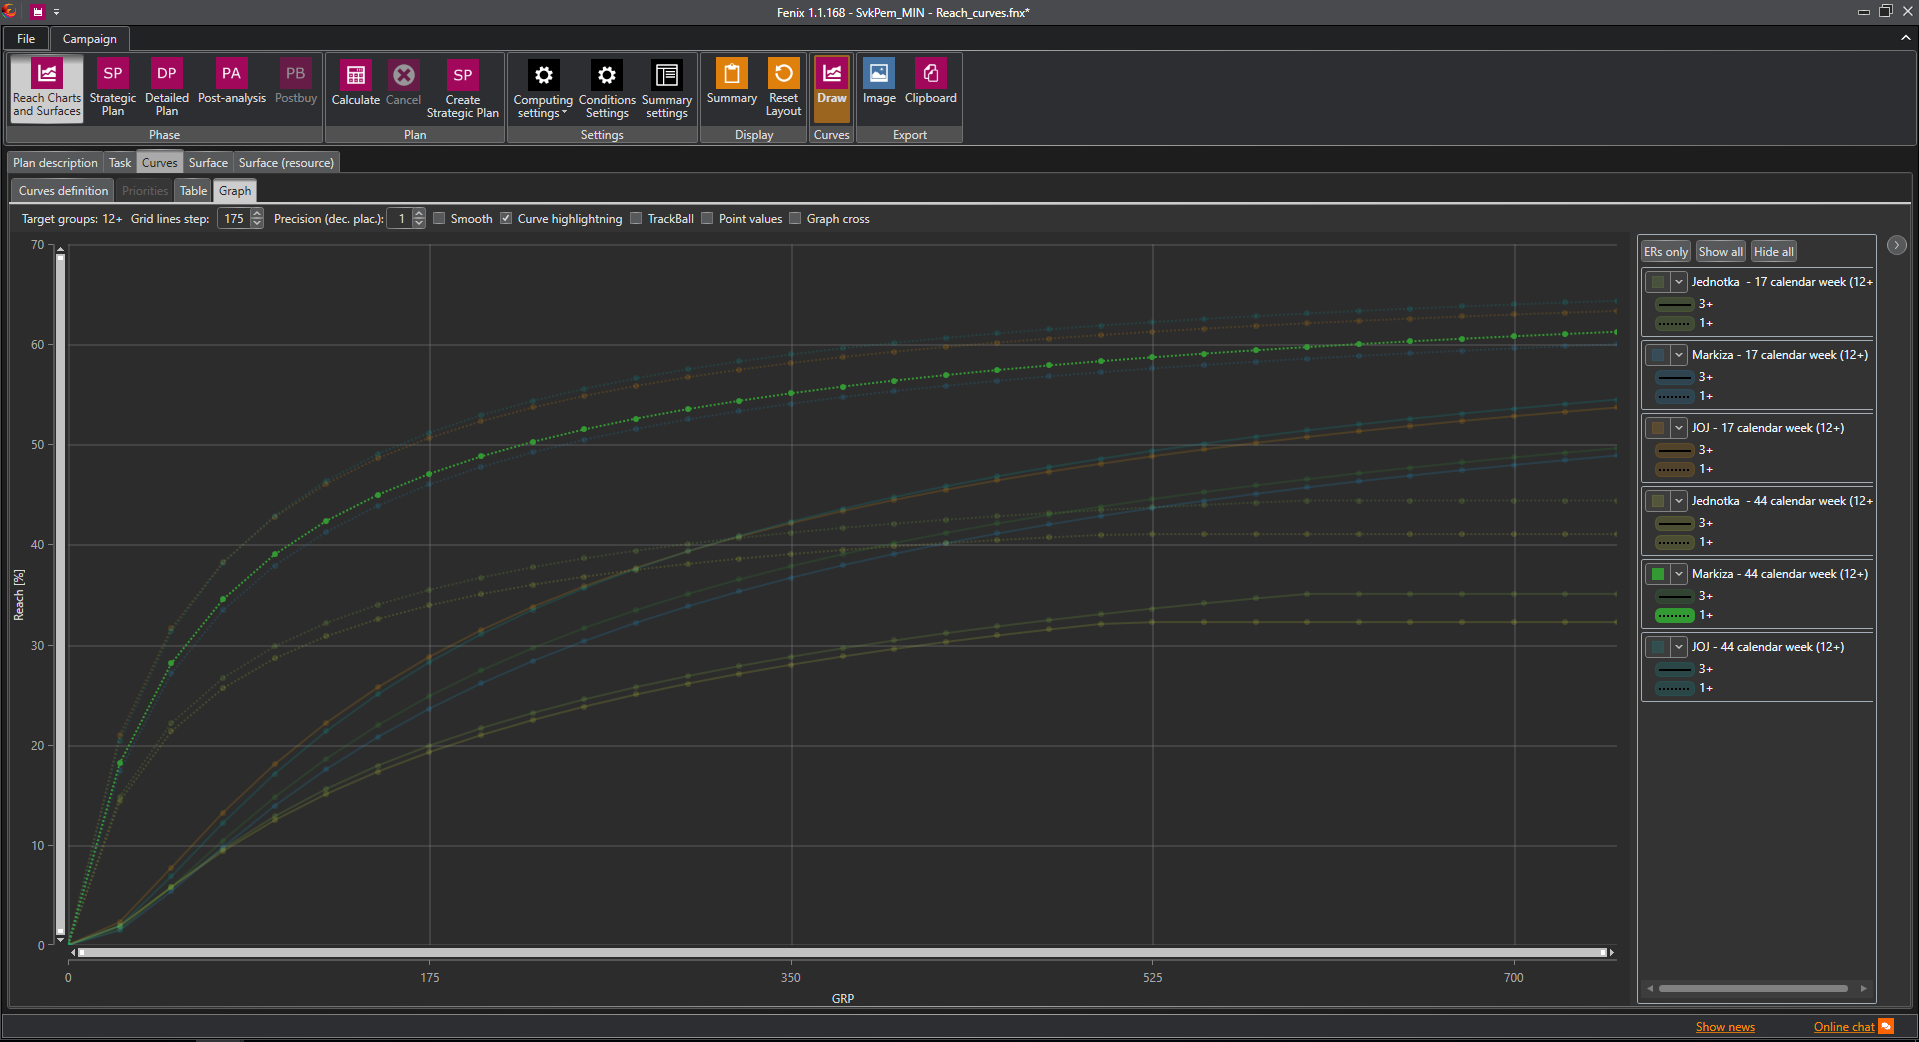Open Conditions Settings
This screenshot has width=1919, height=1042.
pos(607,88)
